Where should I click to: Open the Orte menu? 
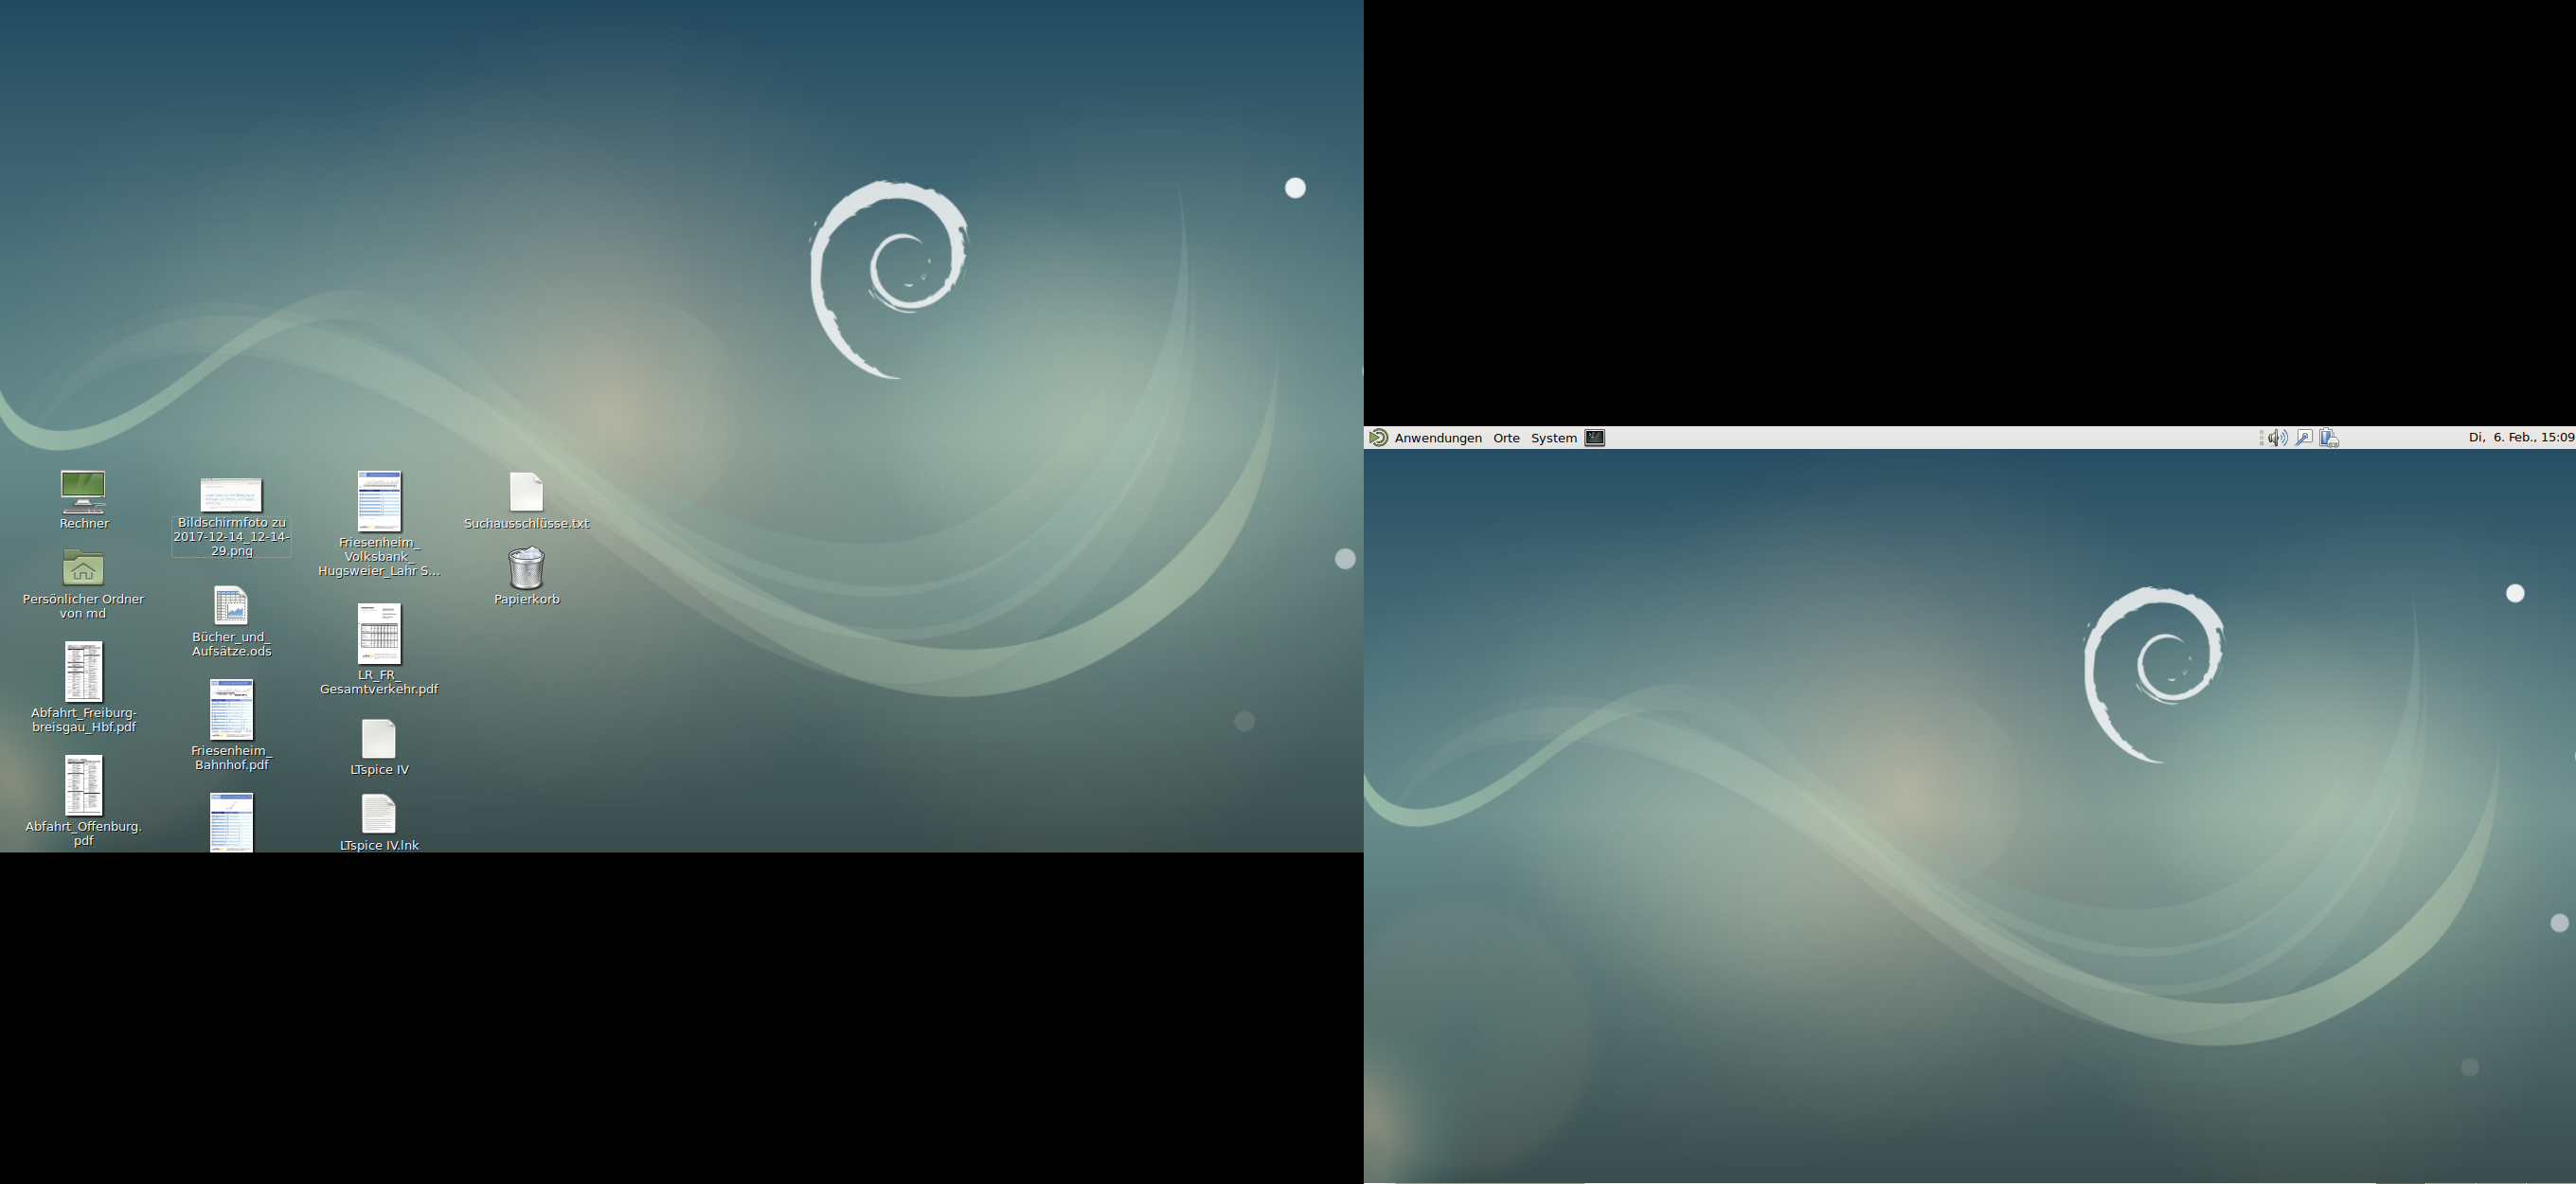(1506, 438)
